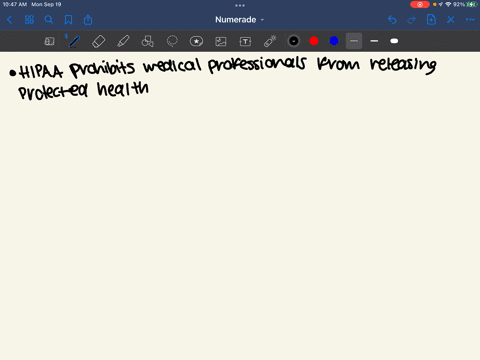Select the Eraser tool
The image size is (480, 360).
98,41
